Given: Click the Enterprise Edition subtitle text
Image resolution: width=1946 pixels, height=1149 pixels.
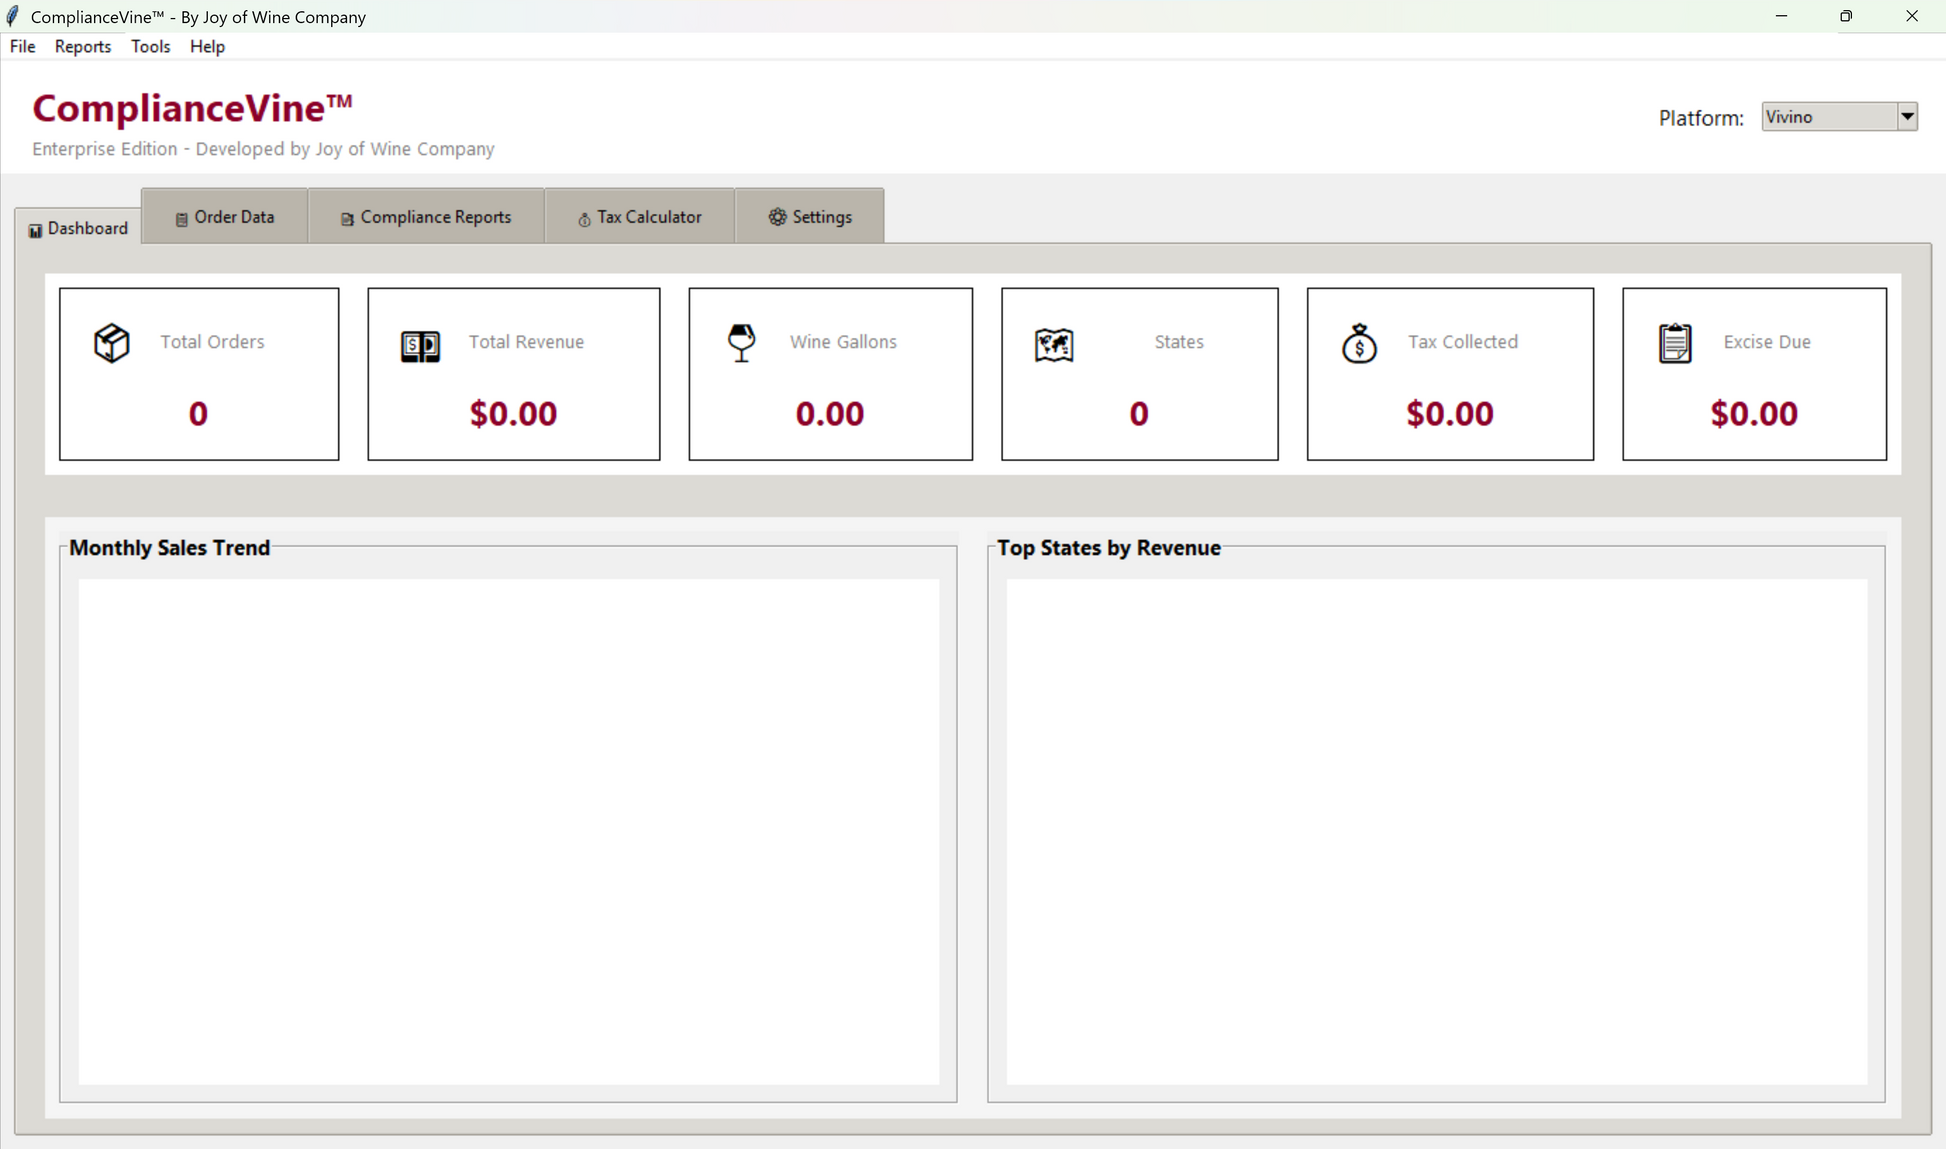Looking at the screenshot, I should click(x=263, y=149).
